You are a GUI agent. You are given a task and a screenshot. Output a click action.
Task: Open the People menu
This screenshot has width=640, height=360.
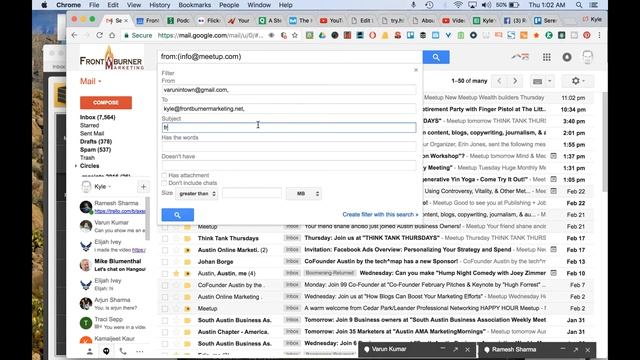(229, 5)
